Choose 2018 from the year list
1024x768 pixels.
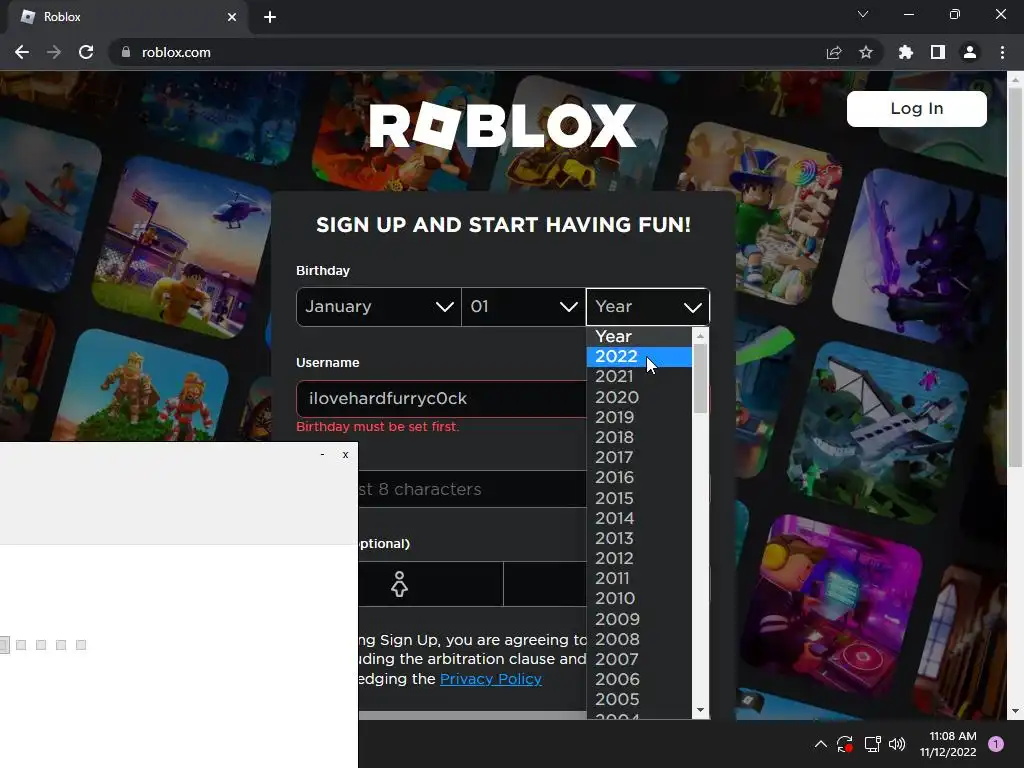click(639, 438)
